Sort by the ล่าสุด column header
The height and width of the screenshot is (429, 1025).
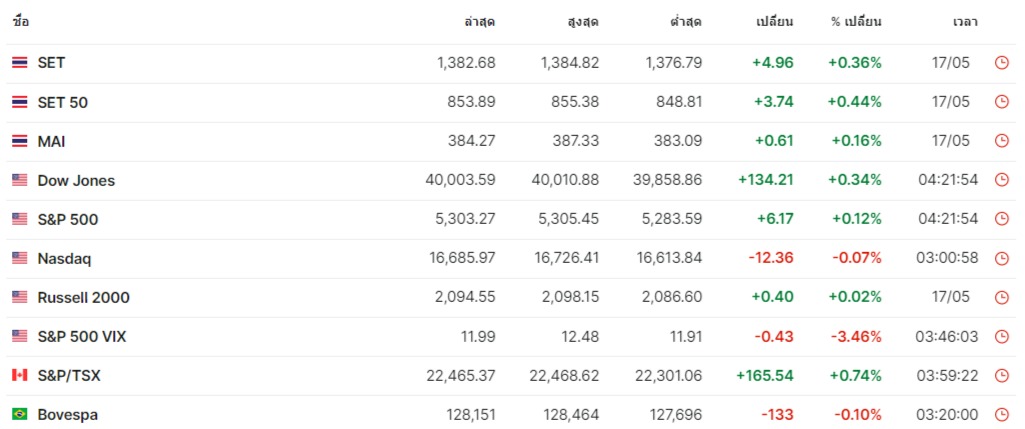(x=480, y=21)
